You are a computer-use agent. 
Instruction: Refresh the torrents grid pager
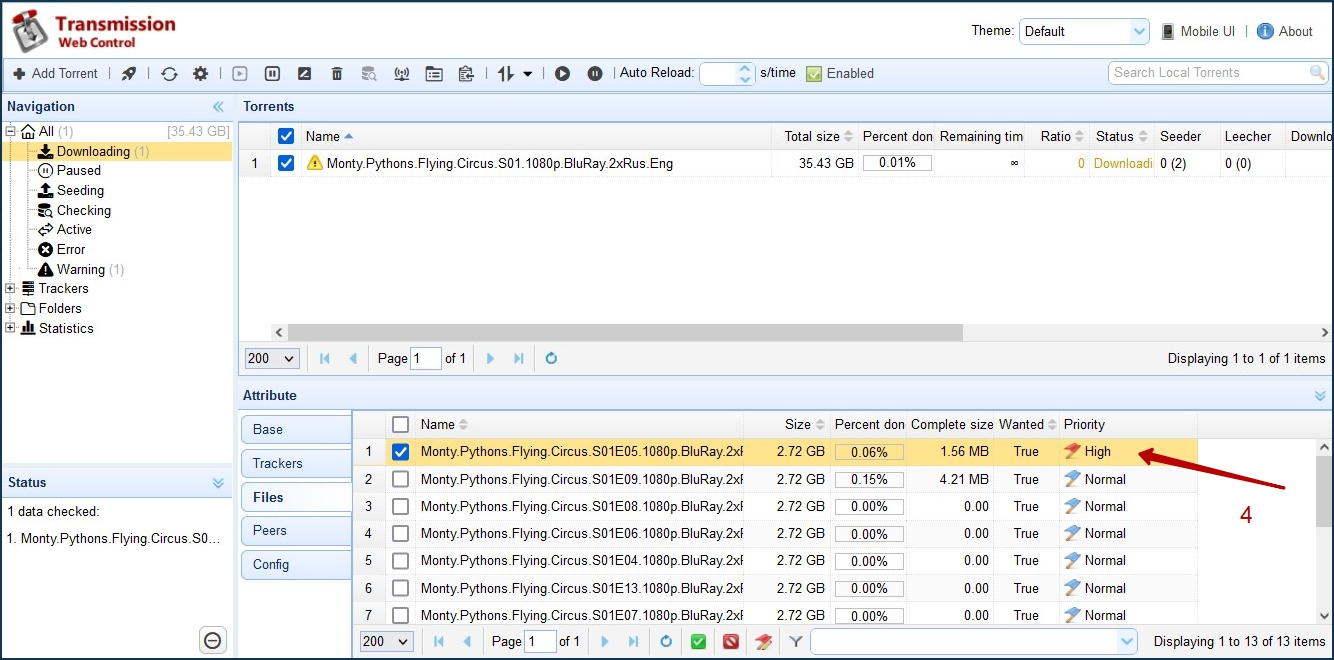[551, 358]
